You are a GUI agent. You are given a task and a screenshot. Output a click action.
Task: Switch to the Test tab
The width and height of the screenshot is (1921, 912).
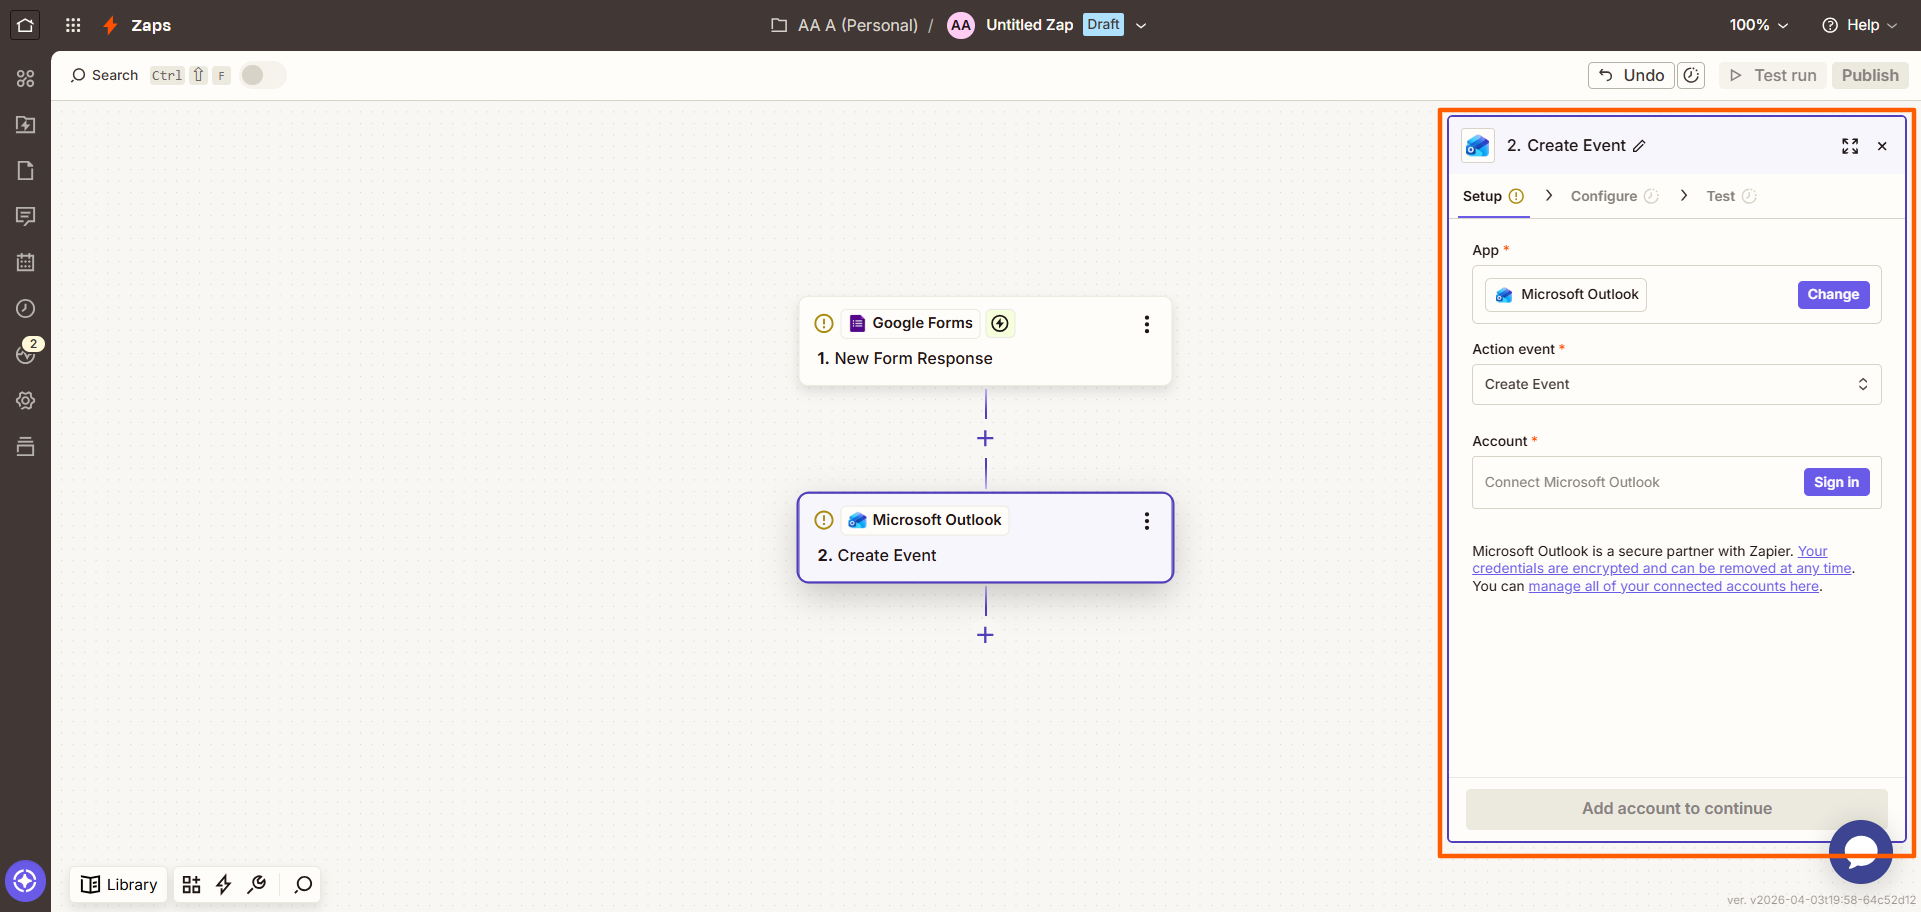click(x=1731, y=196)
